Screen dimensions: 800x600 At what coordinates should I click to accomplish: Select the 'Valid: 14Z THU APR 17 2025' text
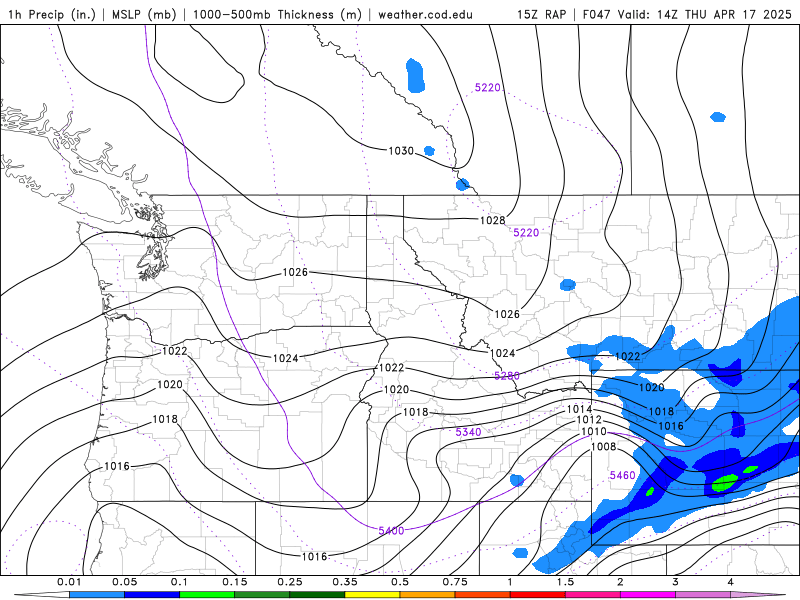coord(705,14)
